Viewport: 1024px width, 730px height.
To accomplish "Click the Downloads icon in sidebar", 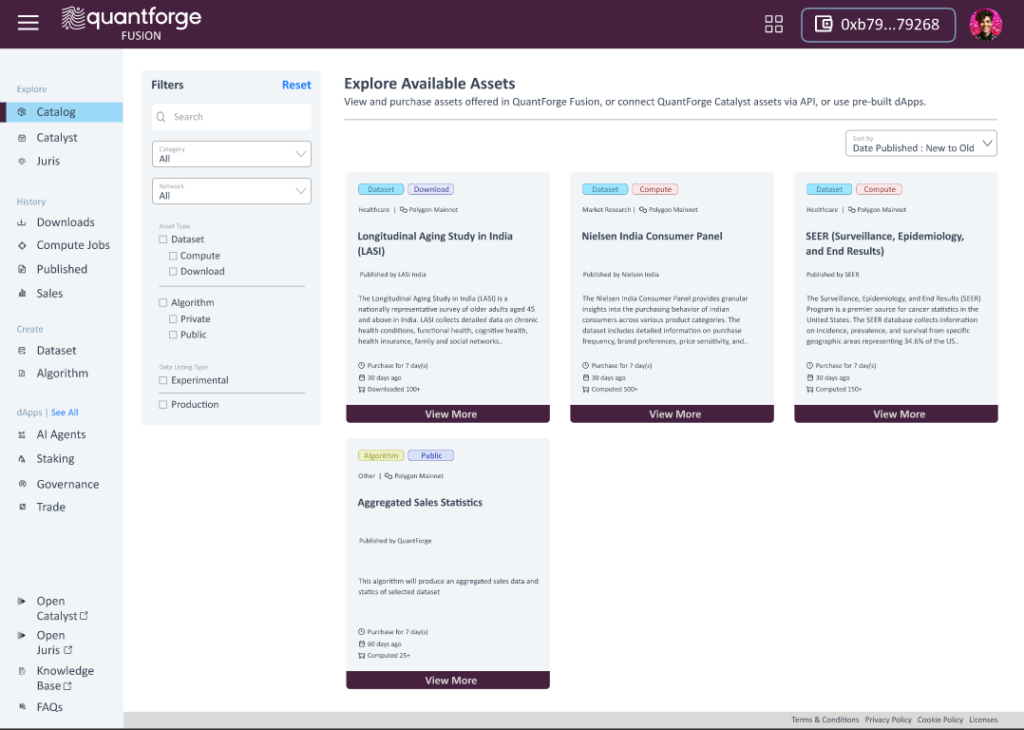I will 22,222.
